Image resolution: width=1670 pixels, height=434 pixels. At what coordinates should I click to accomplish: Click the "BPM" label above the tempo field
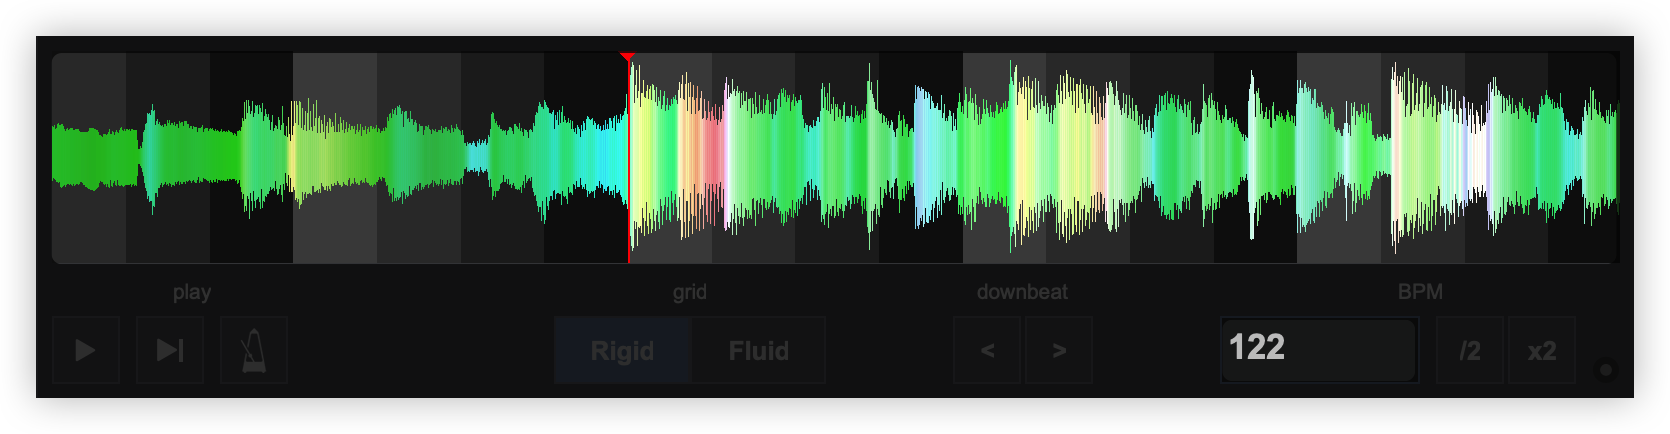pyautogui.click(x=1419, y=292)
